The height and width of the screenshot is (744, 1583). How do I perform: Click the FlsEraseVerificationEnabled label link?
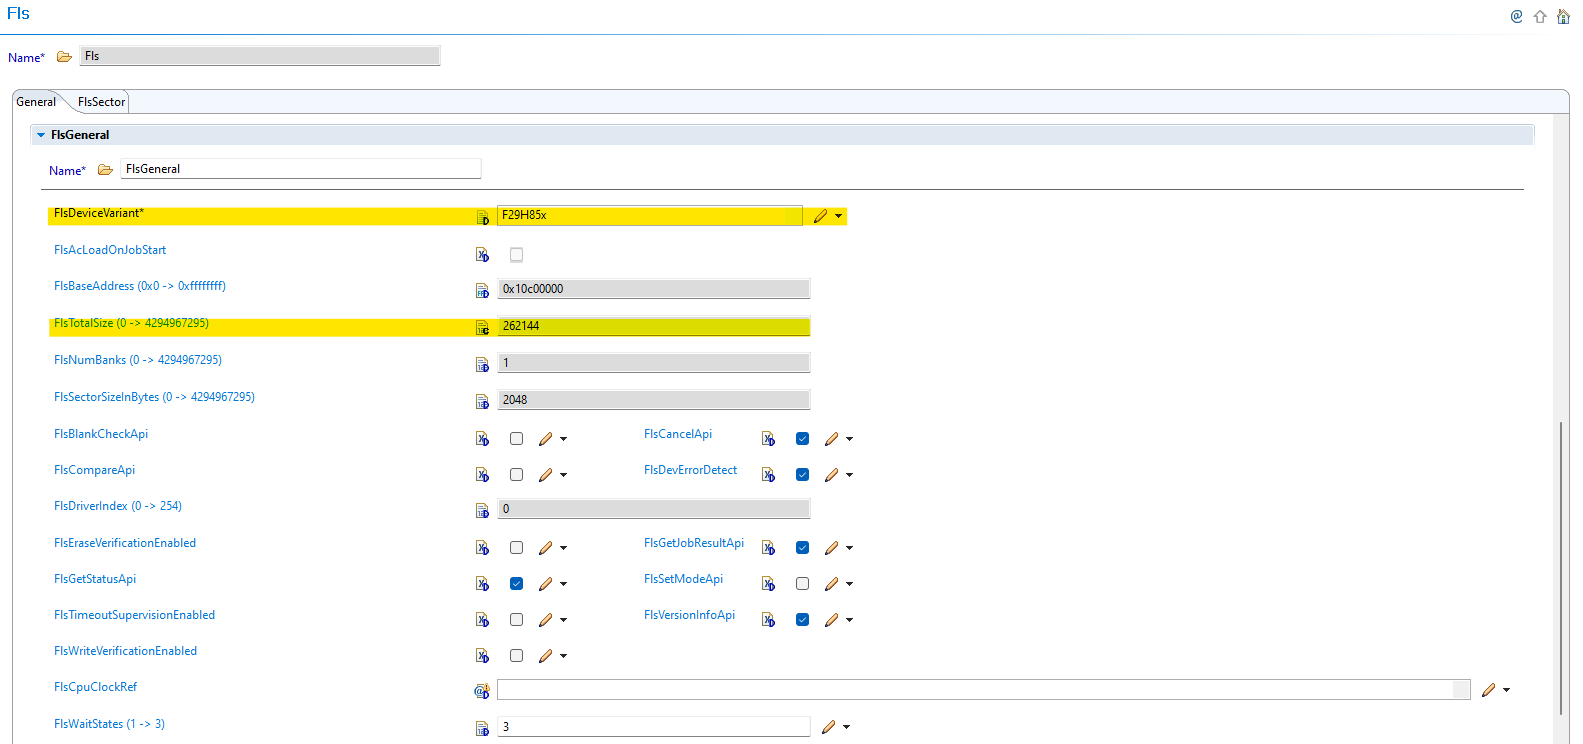pos(125,543)
